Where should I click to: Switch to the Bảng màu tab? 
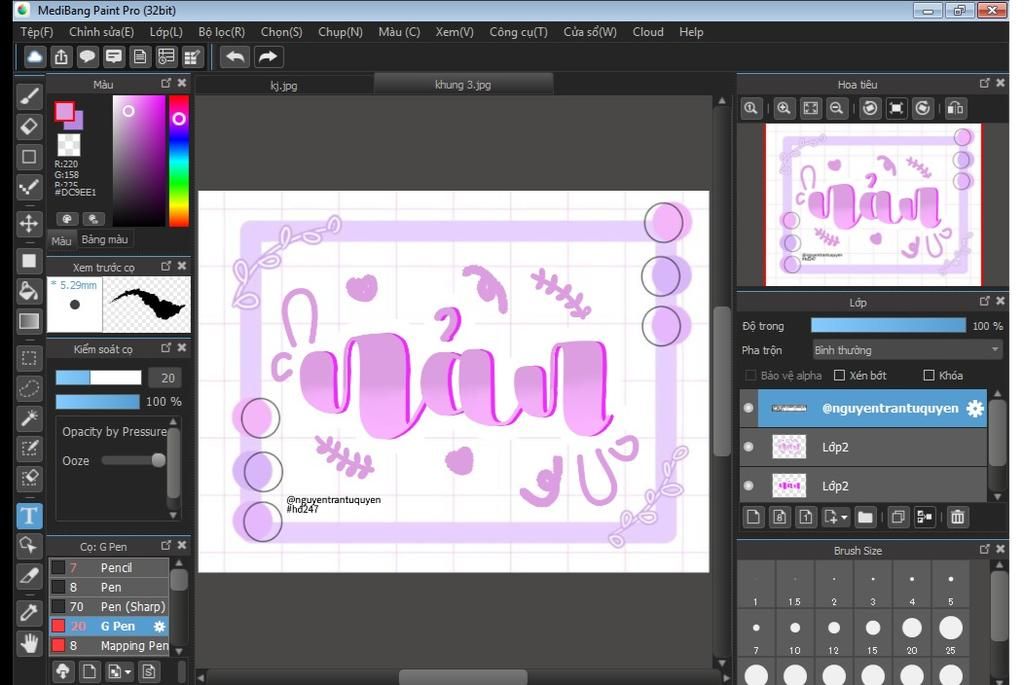[x=104, y=240]
